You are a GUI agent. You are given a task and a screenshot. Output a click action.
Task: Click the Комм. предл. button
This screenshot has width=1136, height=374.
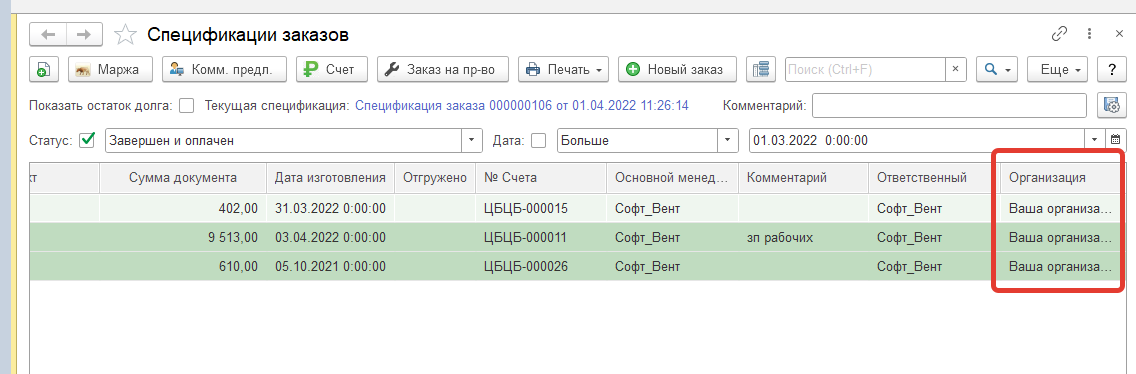pos(224,70)
